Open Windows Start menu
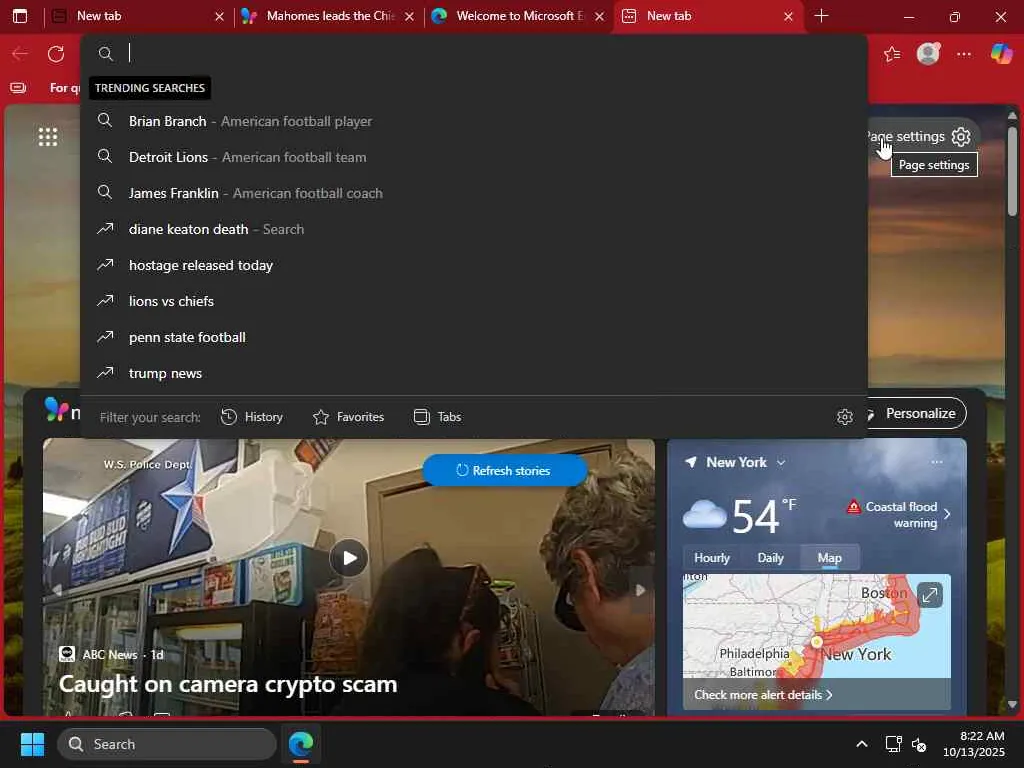The image size is (1024, 768). click(x=32, y=744)
